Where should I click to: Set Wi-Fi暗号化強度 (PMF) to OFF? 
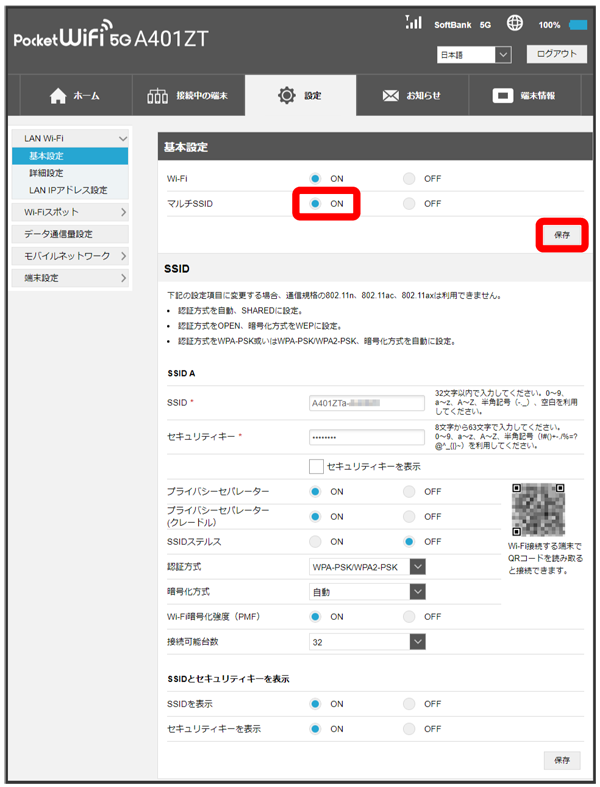(x=410, y=616)
